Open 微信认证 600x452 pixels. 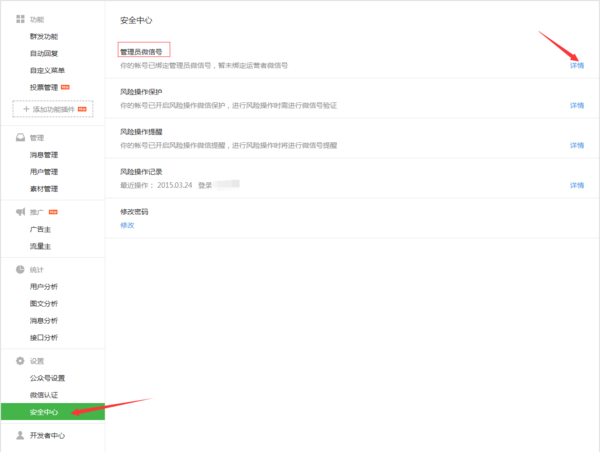pos(44,395)
